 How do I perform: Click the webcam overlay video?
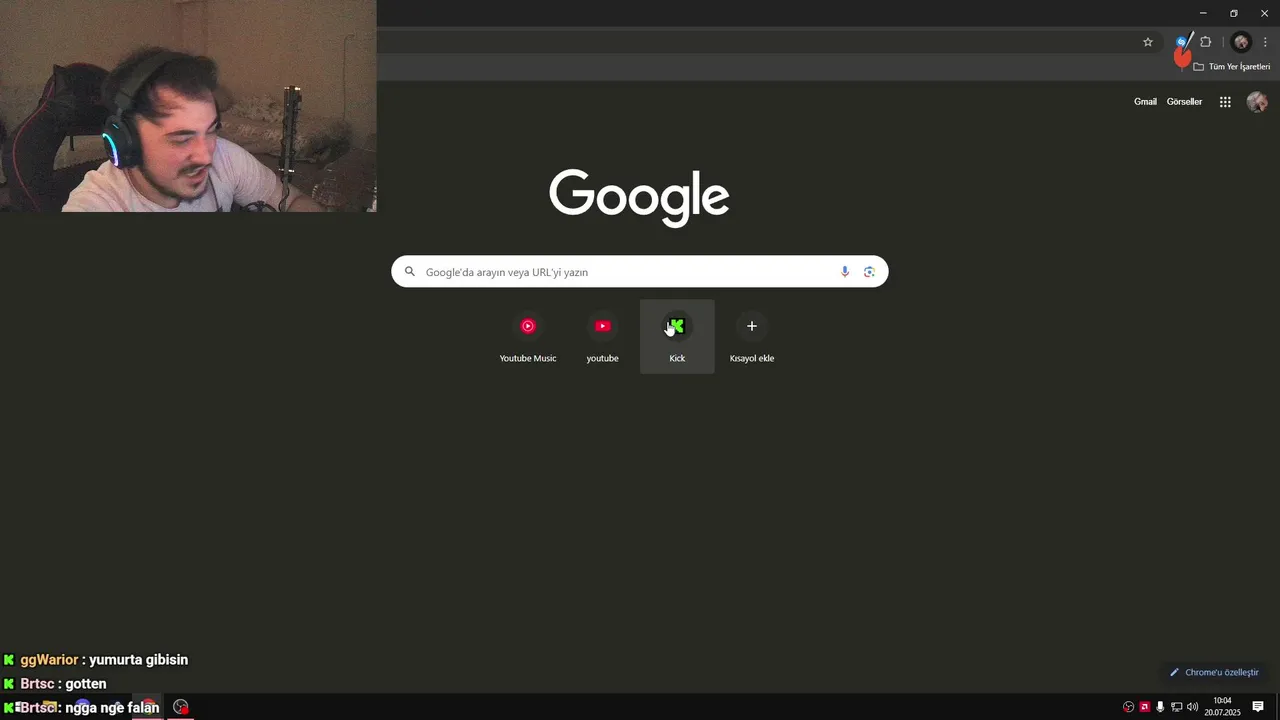point(188,106)
